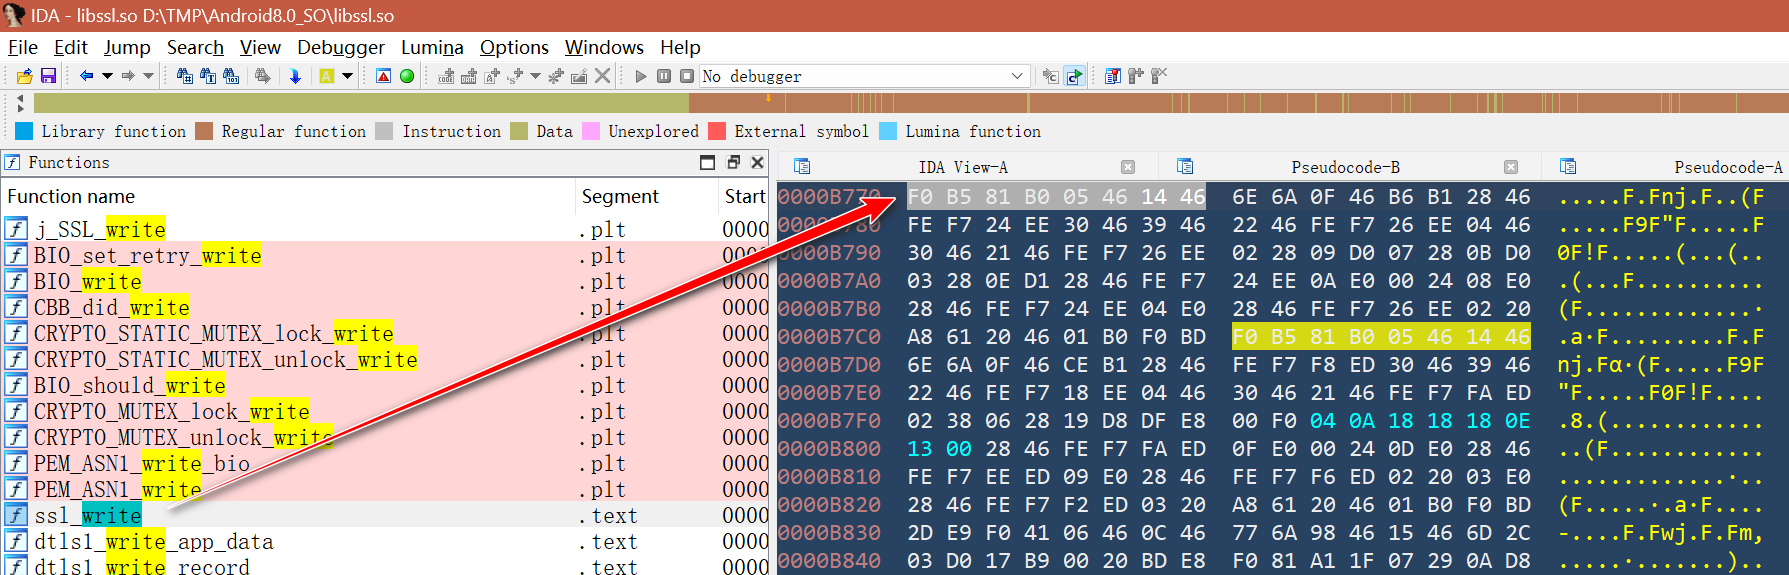Click the highlighted run-to-cursor 'C' play icon

pos(1074,76)
